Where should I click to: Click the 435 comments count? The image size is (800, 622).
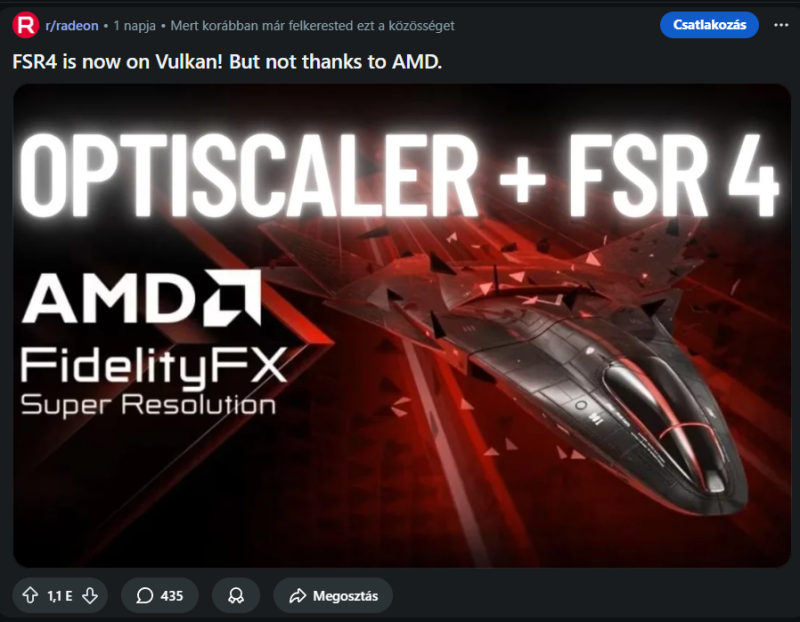tap(172, 596)
